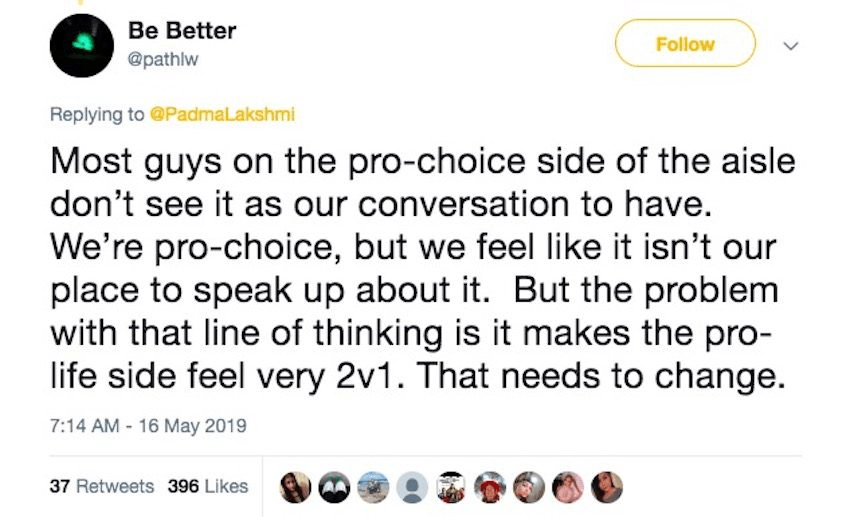This screenshot has width=850, height=517.
Task: Click the liker avatar with red hat
Action: [491, 487]
